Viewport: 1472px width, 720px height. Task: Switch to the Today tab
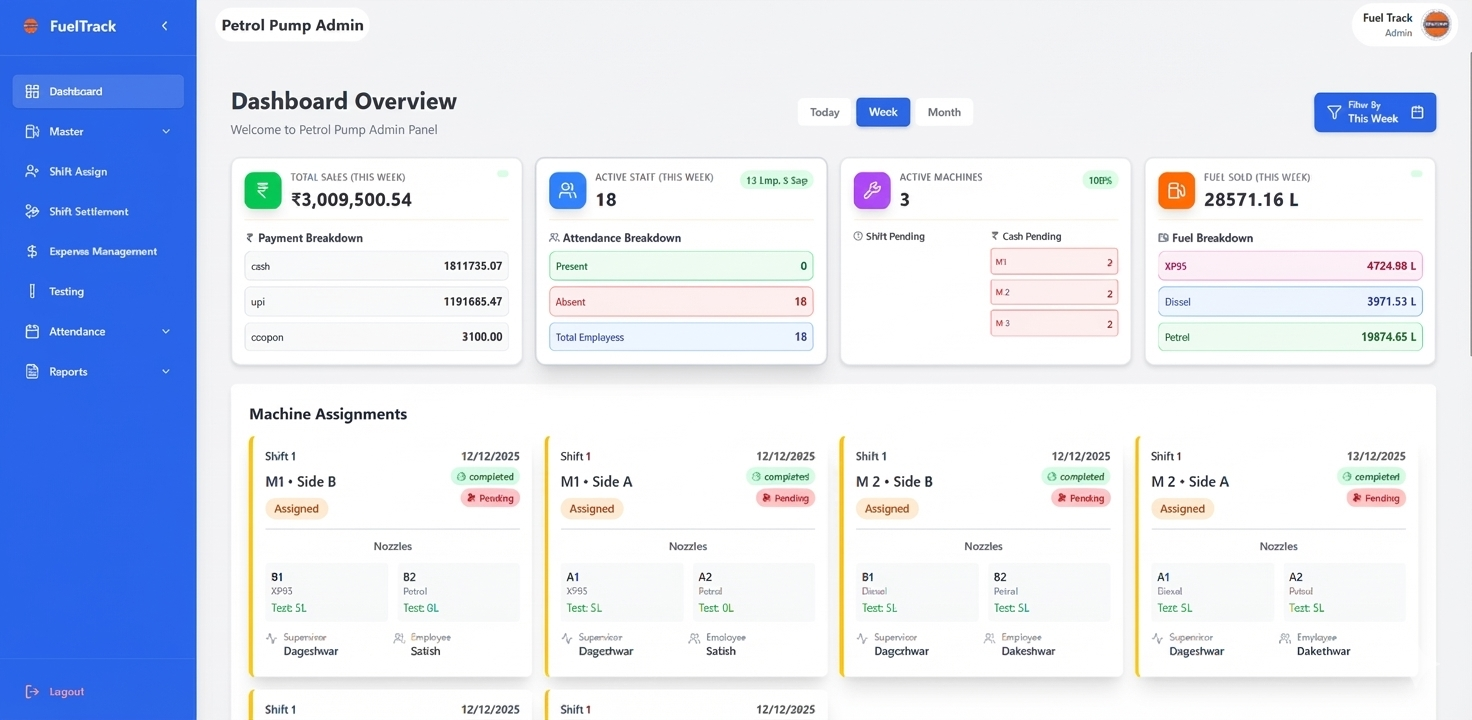coord(824,112)
